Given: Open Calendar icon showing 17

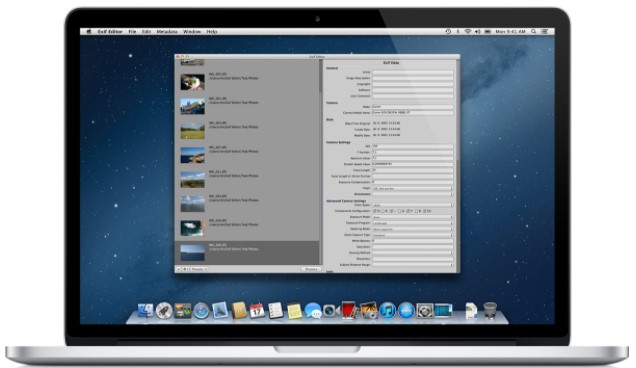Looking at the screenshot, I should (257, 311).
